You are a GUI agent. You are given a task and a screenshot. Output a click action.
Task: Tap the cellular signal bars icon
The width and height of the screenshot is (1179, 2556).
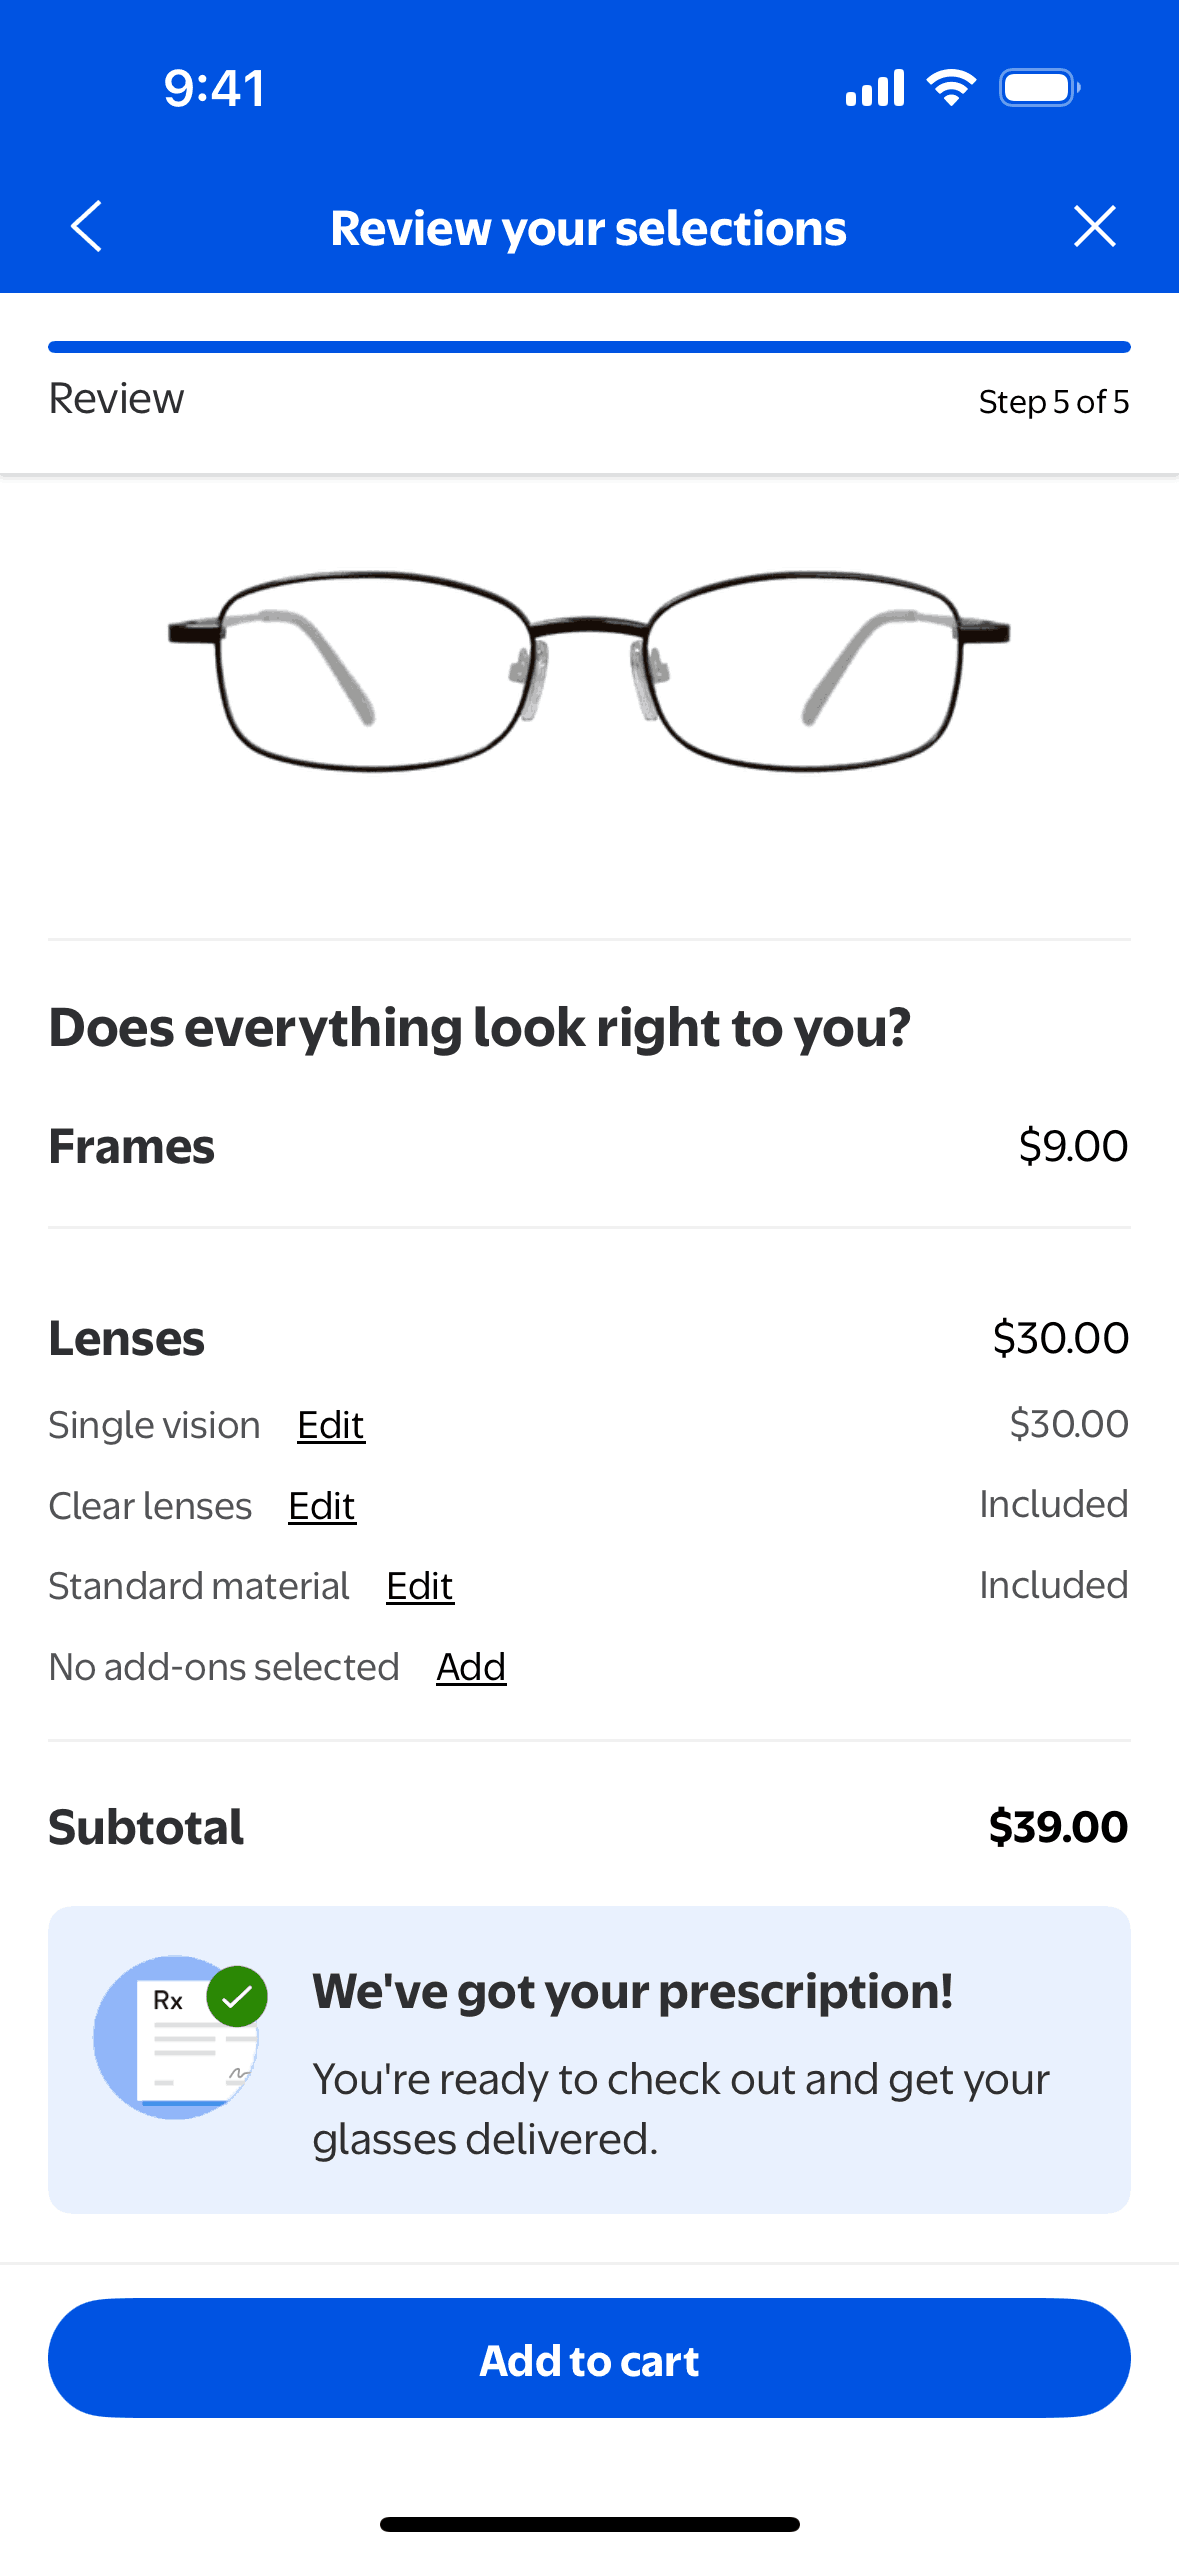(x=875, y=88)
